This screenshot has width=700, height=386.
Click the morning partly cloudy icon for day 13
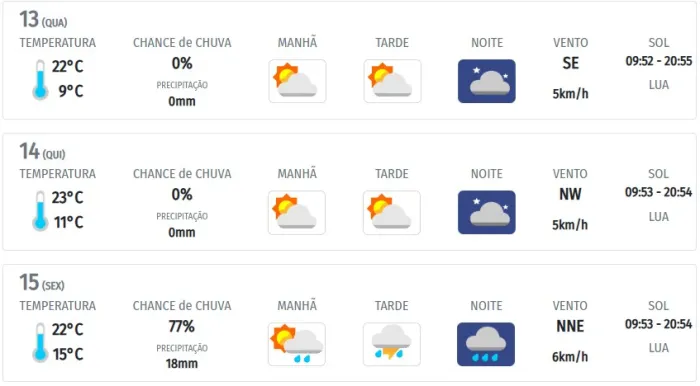[297, 81]
